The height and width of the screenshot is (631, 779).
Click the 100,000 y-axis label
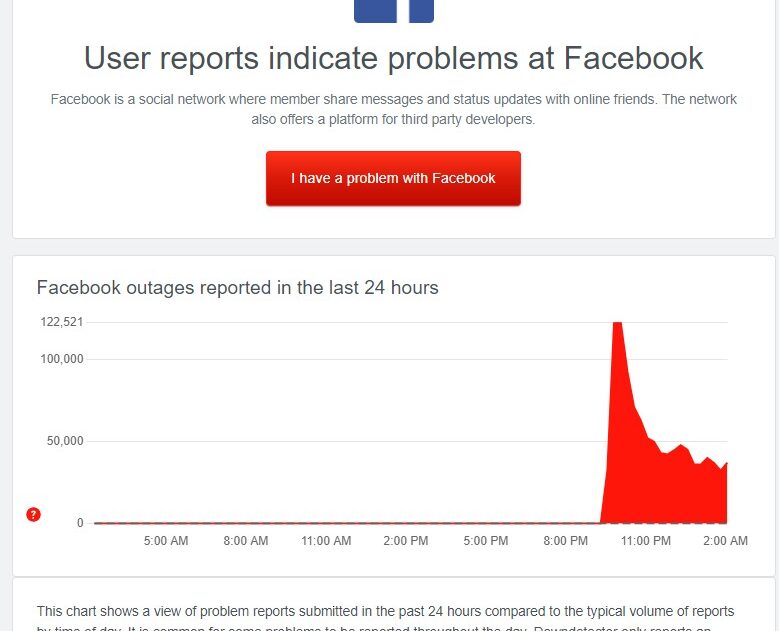click(x=62, y=359)
